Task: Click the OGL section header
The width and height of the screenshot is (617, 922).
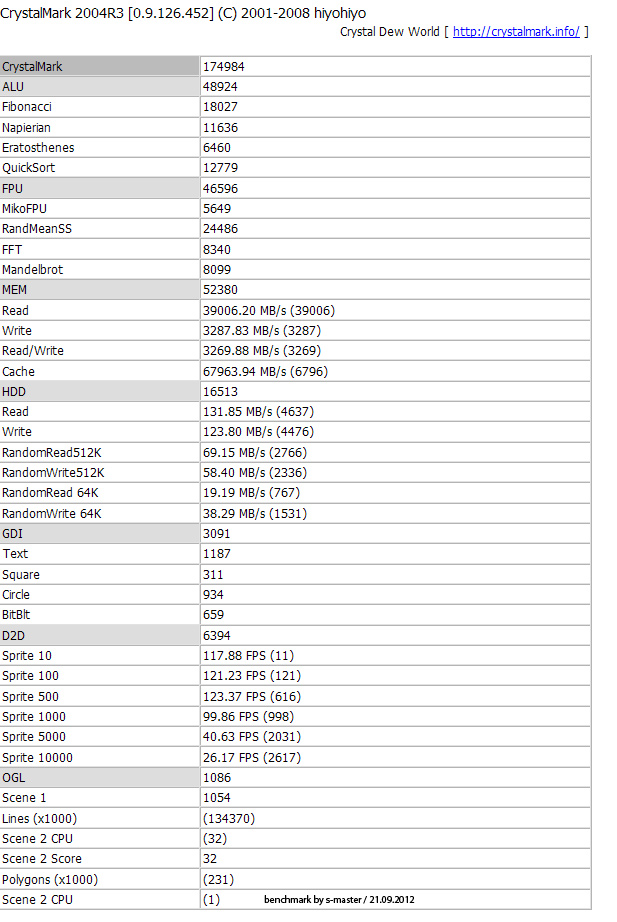Action: point(14,777)
